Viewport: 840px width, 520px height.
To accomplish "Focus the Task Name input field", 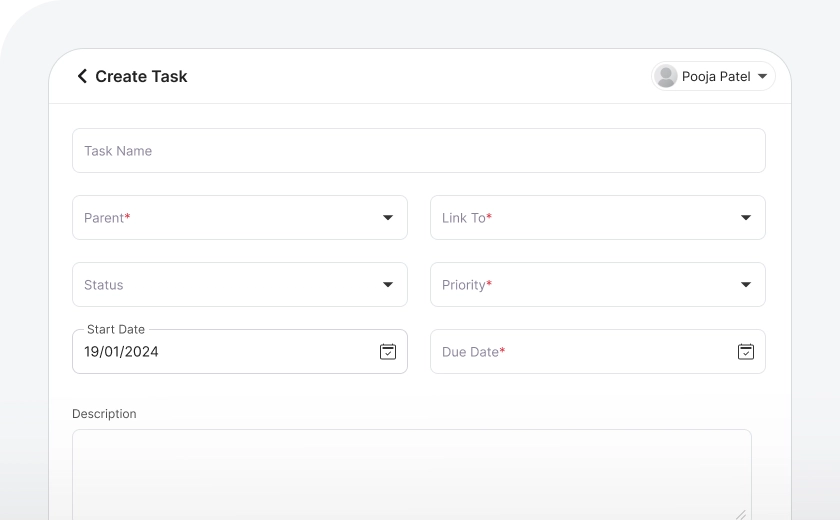I will coord(418,150).
